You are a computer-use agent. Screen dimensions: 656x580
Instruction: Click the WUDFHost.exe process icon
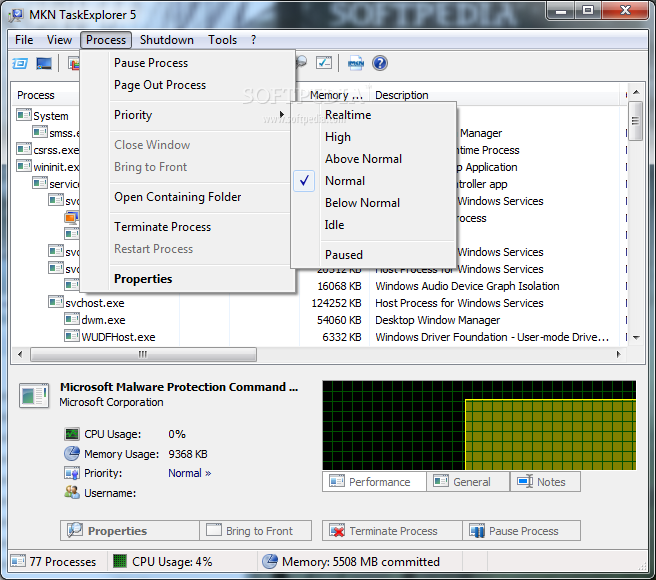(x=72, y=336)
